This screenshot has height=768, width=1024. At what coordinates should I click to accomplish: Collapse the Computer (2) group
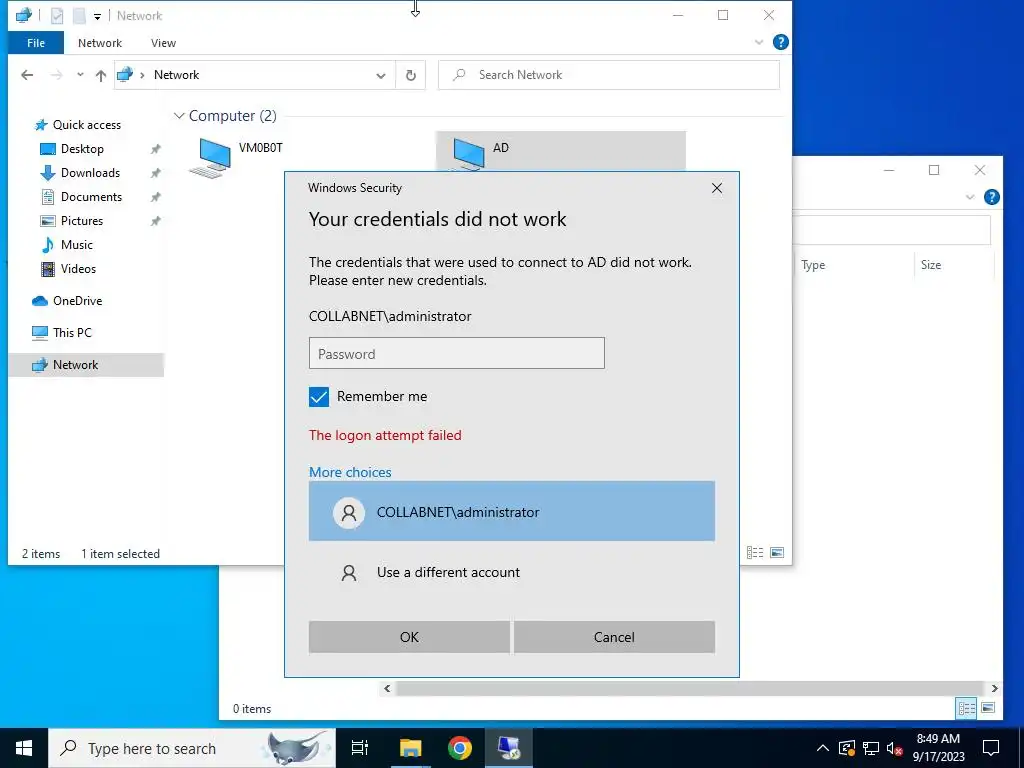179,116
